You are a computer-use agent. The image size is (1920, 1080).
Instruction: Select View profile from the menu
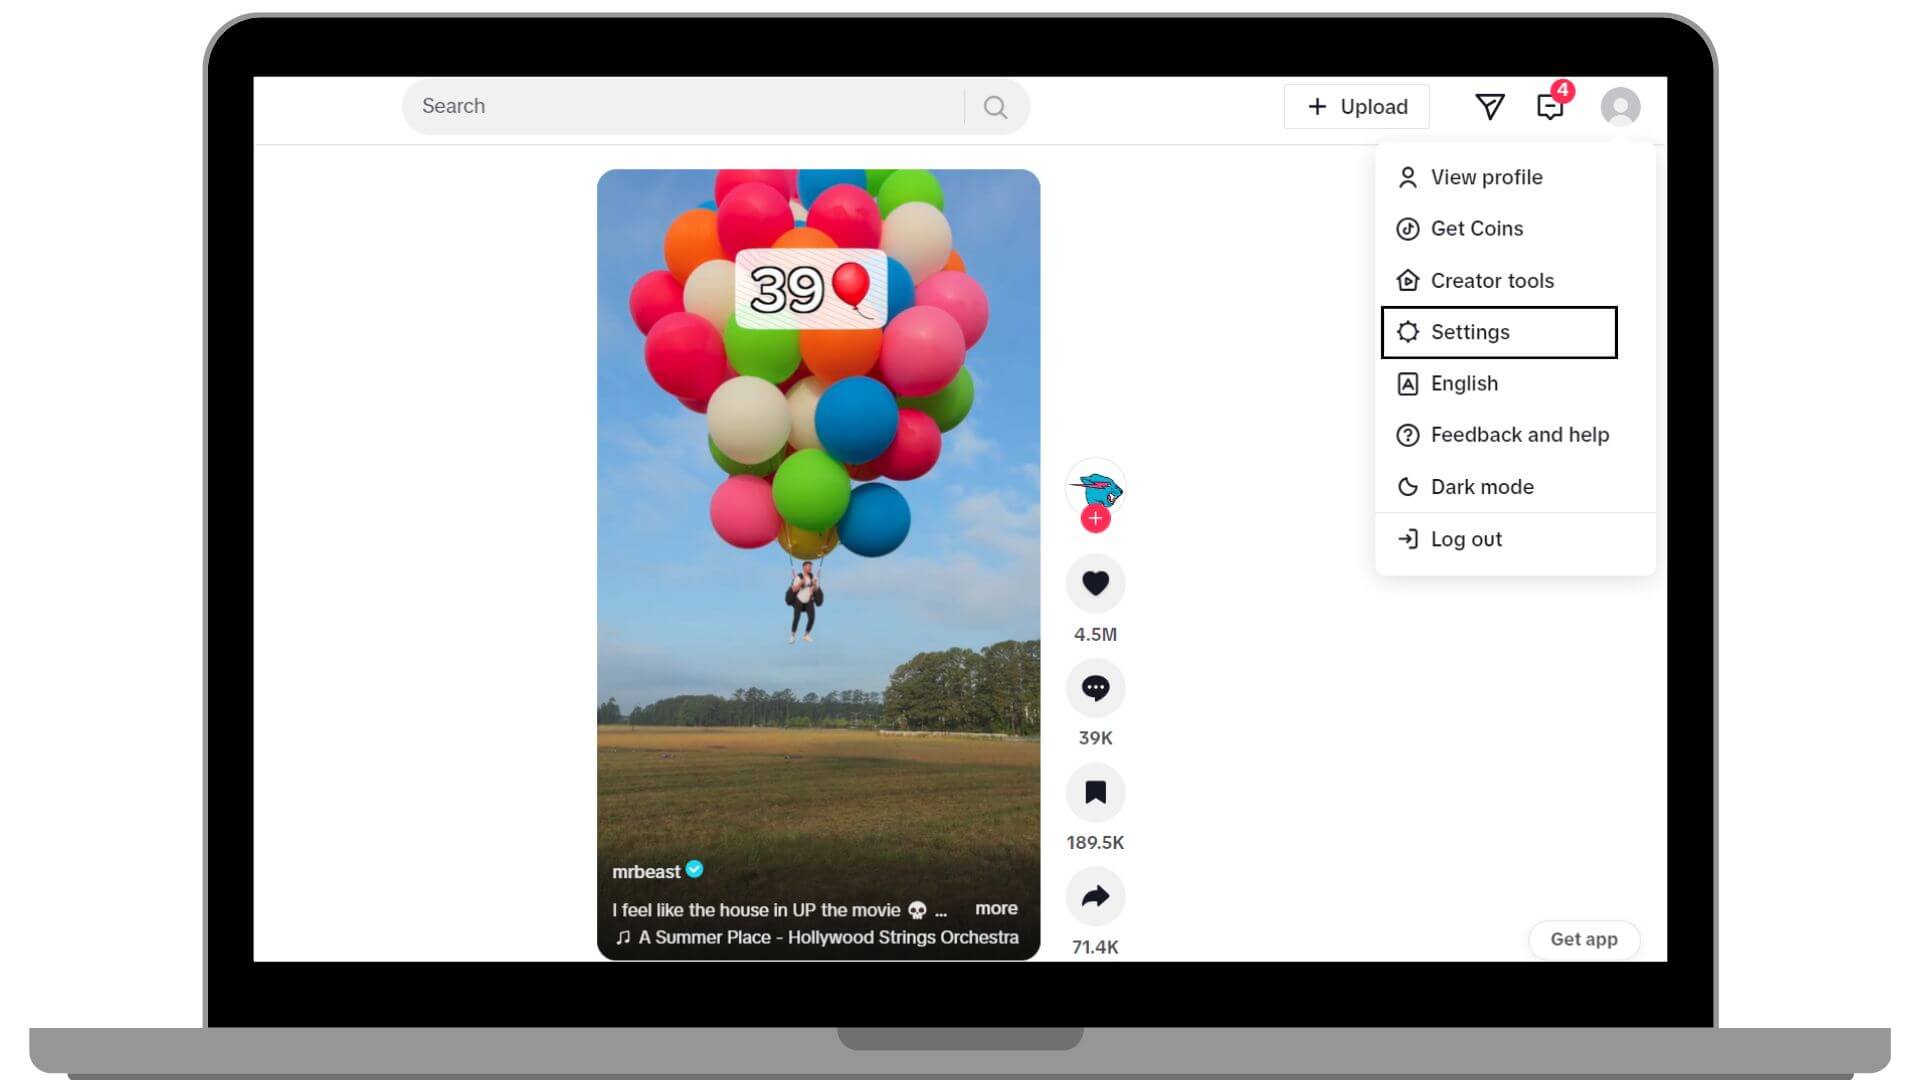pyautogui.click(x=1515, y=177)
